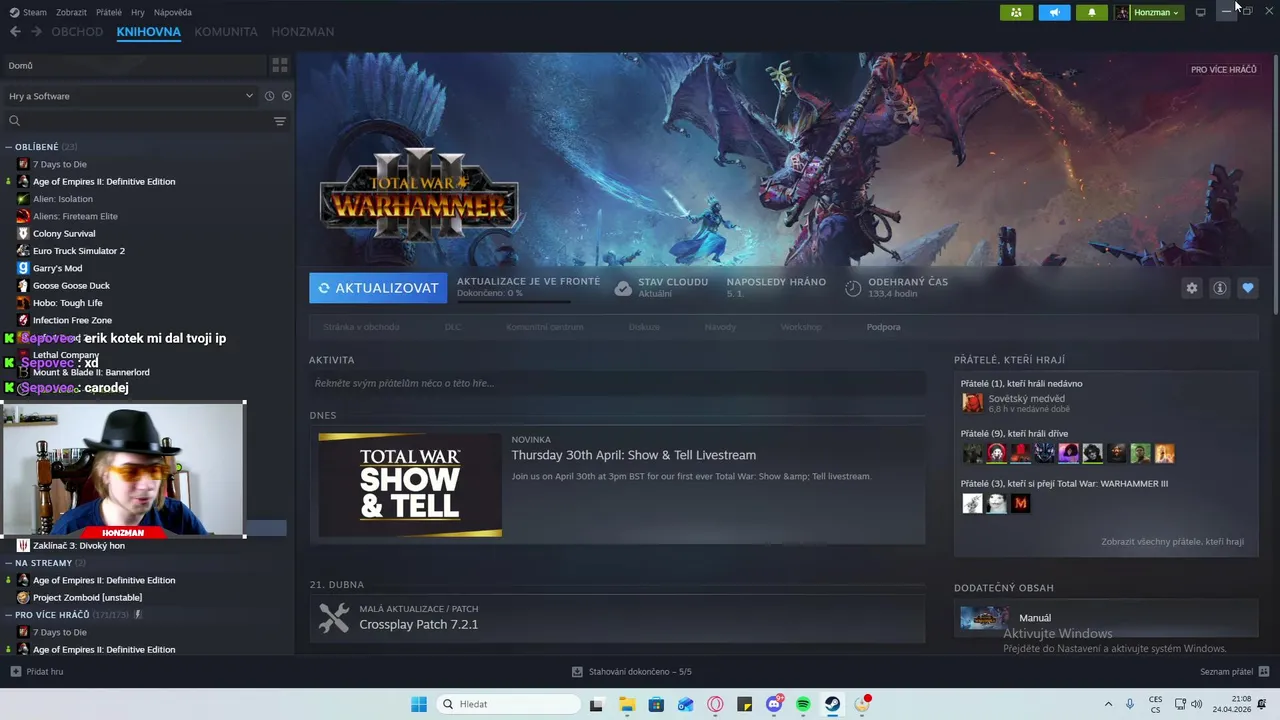This screenshot has height=720, width=1280.
Task: Toggle ready-to-play filter icon
Action: point(286,96)
